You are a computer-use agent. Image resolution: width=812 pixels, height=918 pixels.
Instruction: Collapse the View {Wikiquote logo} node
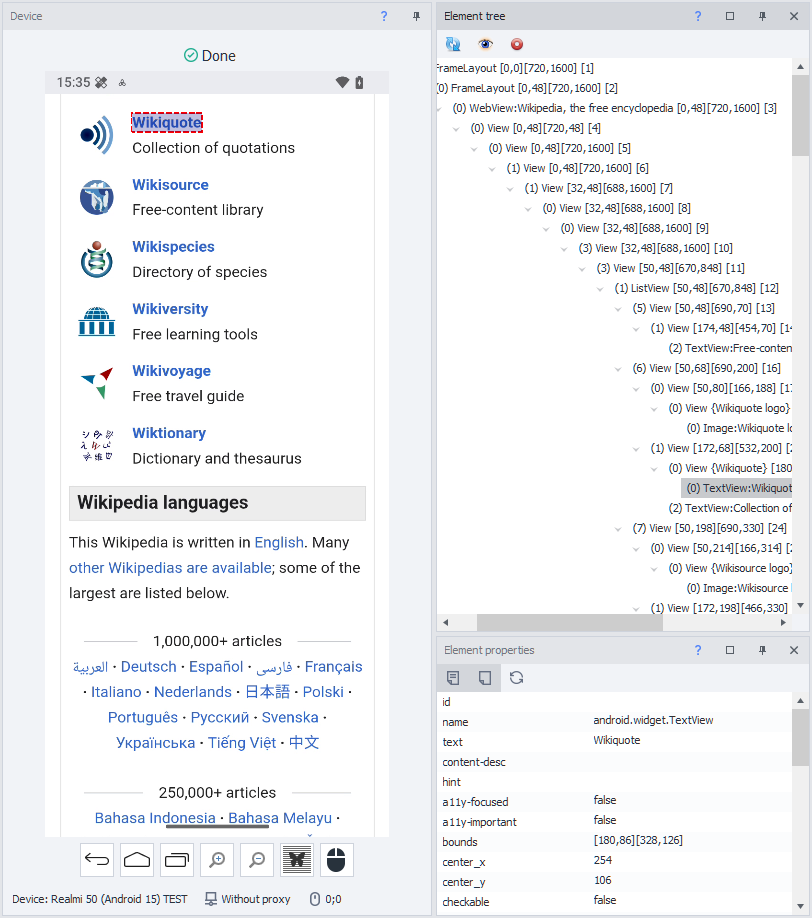coord(655,409)
